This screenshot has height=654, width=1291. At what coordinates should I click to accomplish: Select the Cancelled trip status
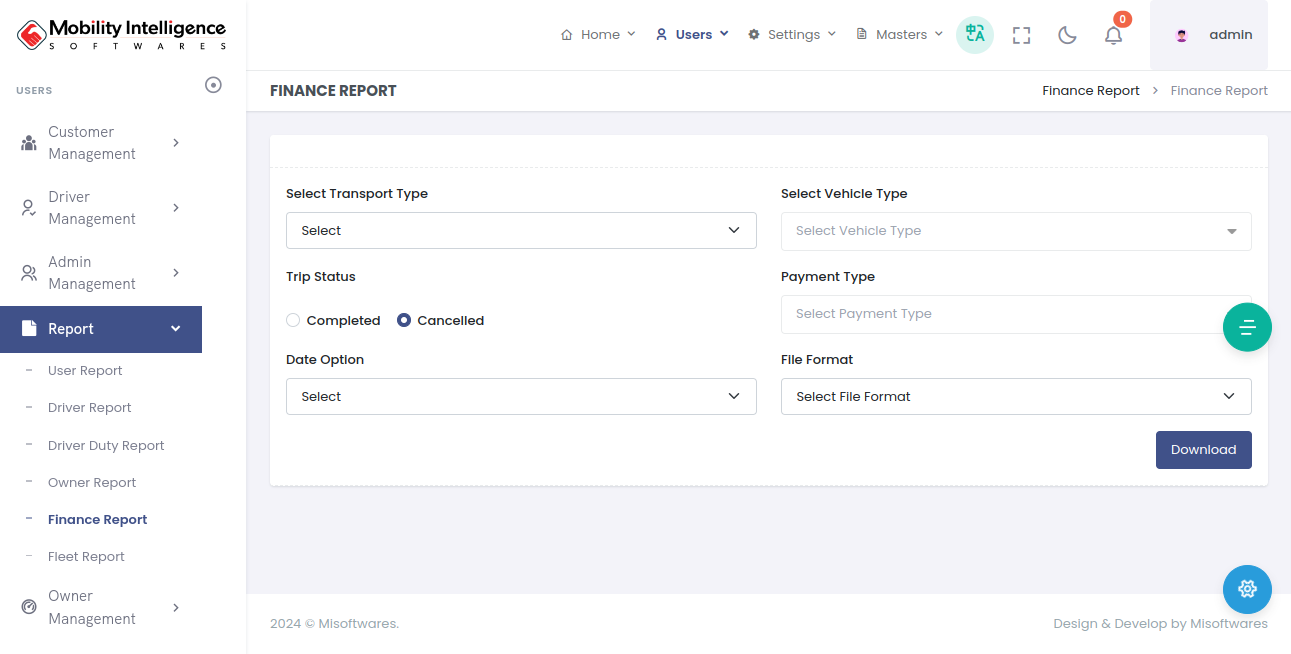[x=404, y=321]
